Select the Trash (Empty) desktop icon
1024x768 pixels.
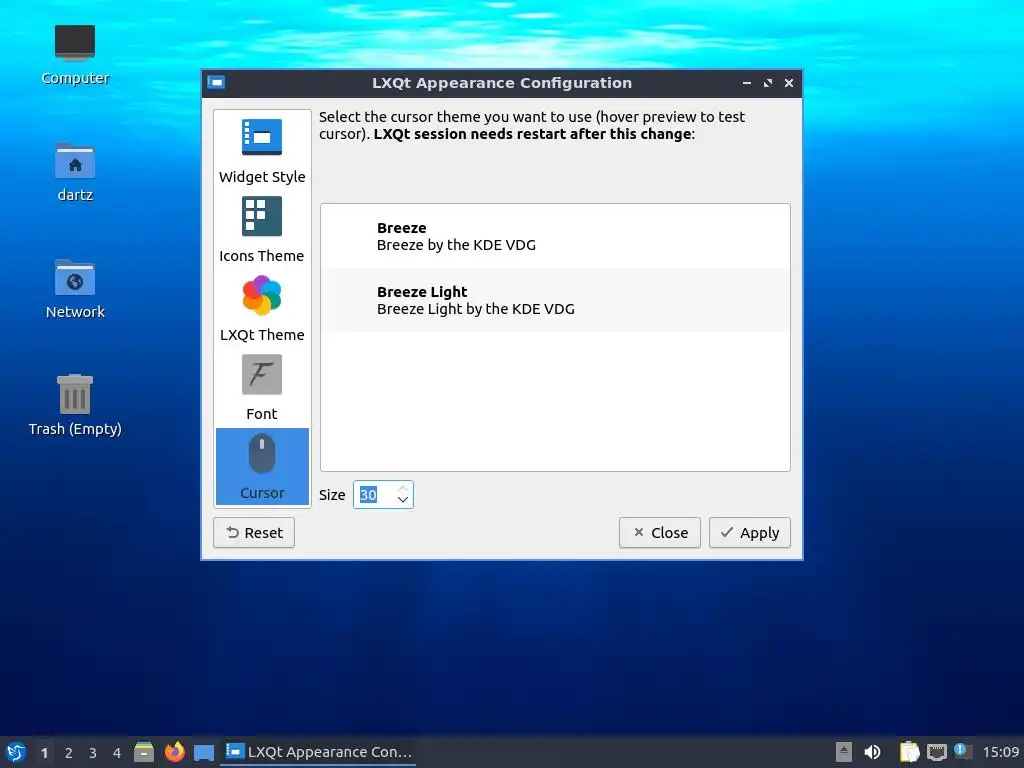pyautogui.click(x=75, y=405)
